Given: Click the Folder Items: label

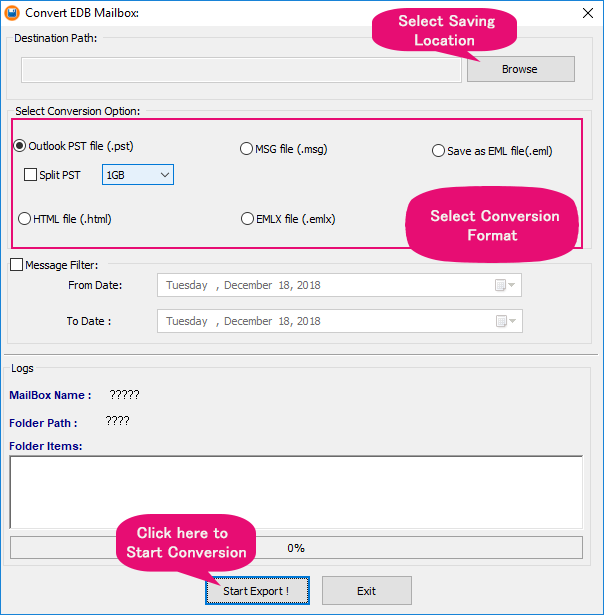Looking at the screenshot, I should pyautogui.click(x=45, y=446).
